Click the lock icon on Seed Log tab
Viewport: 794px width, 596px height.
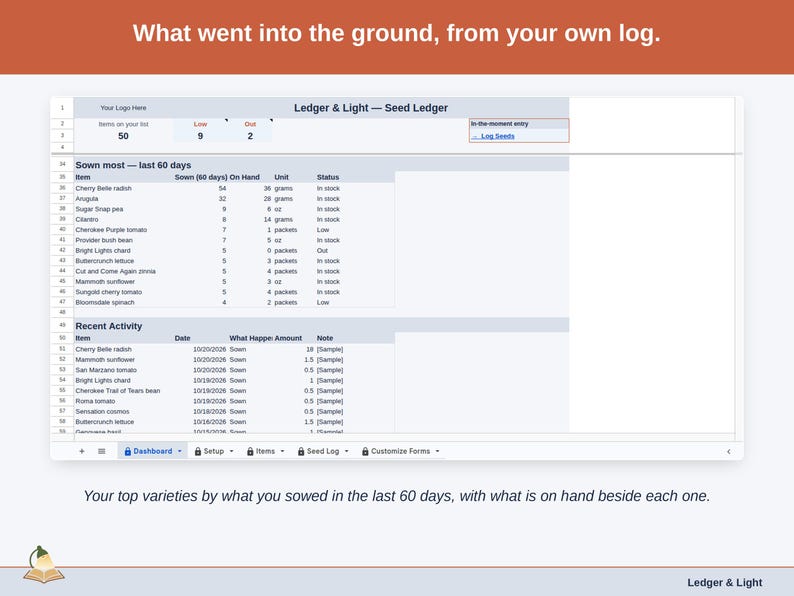click(x=301, y=451)
